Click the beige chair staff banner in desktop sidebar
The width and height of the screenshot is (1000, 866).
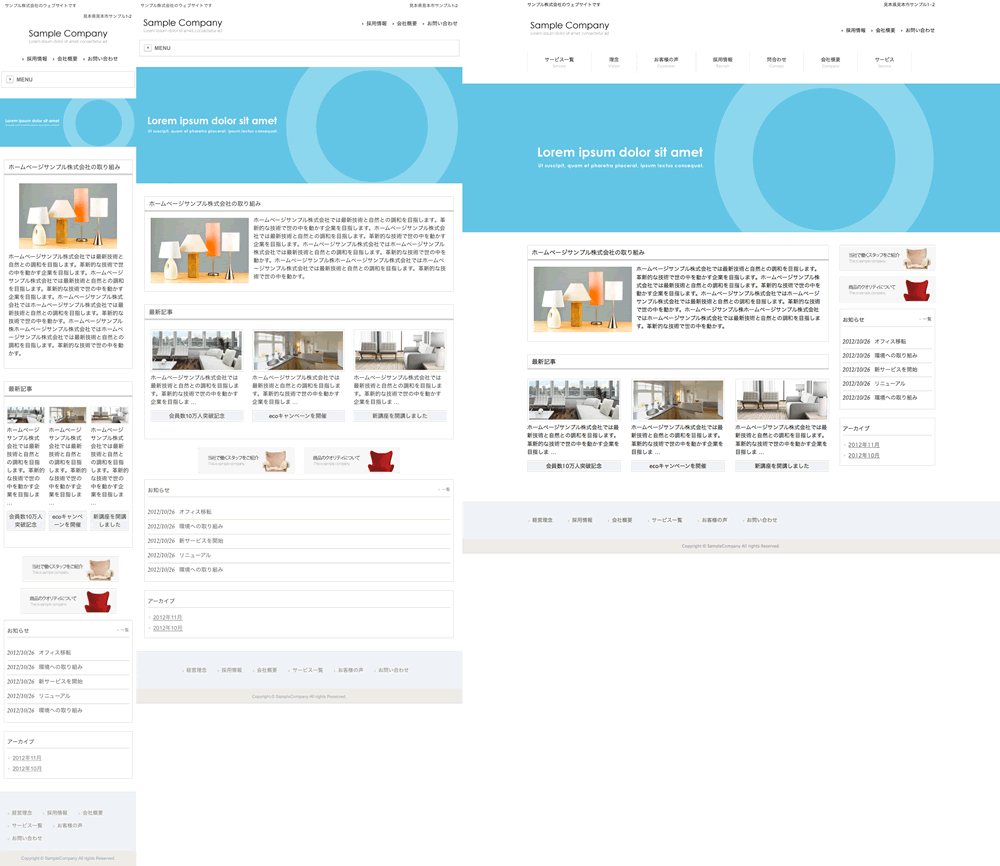tap(887, 258)
